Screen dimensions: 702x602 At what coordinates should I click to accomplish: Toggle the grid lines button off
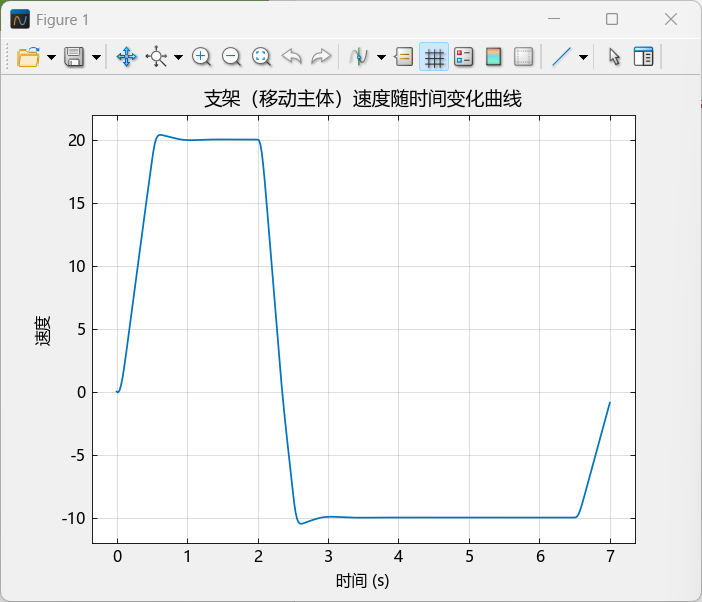click(x=434, y=57)
